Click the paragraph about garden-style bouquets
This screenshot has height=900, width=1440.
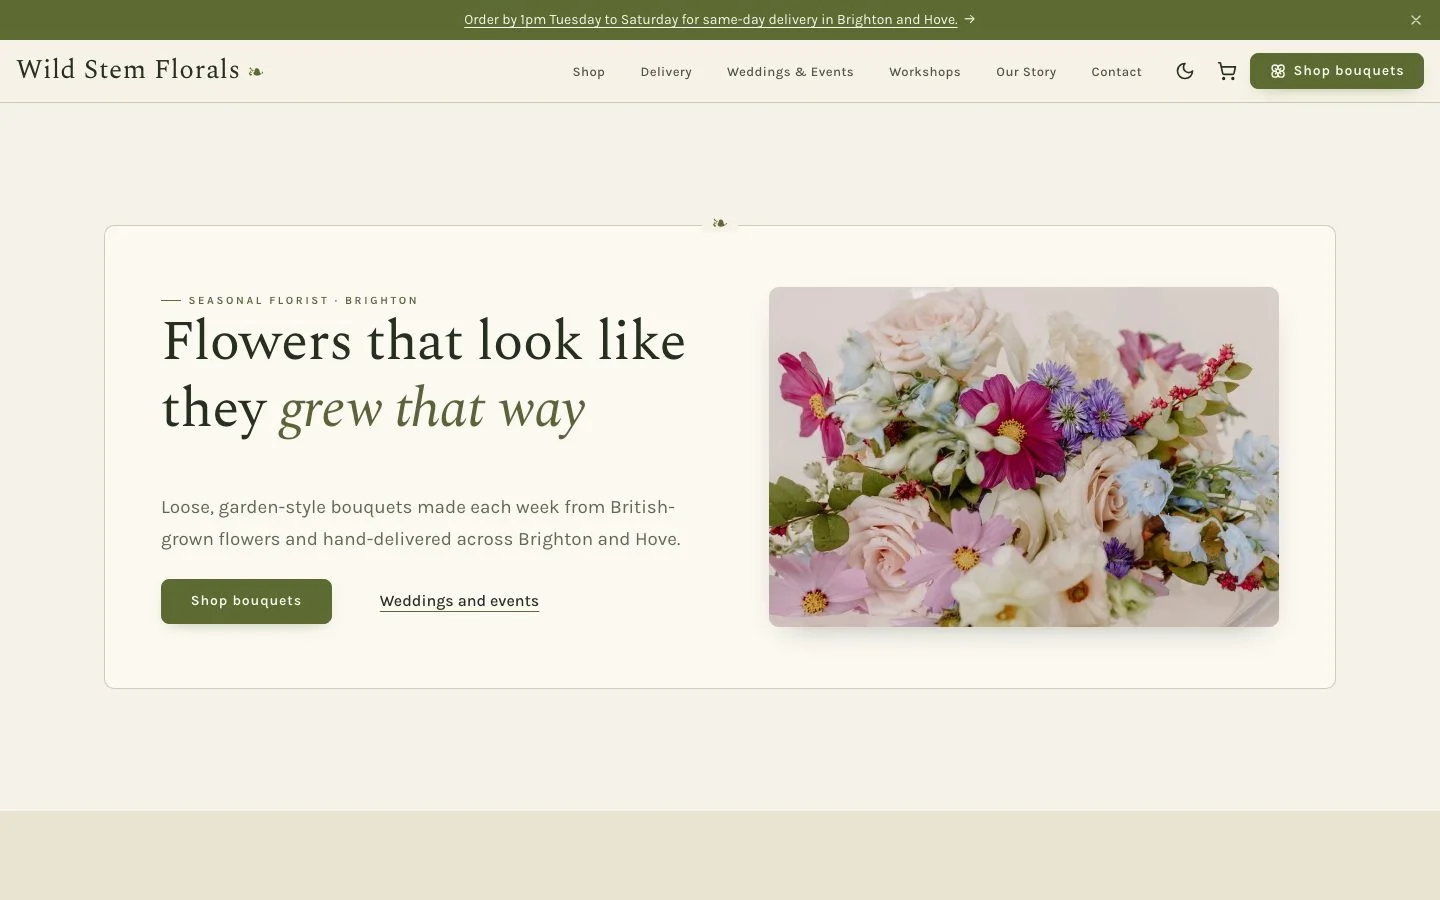(421, 523)
